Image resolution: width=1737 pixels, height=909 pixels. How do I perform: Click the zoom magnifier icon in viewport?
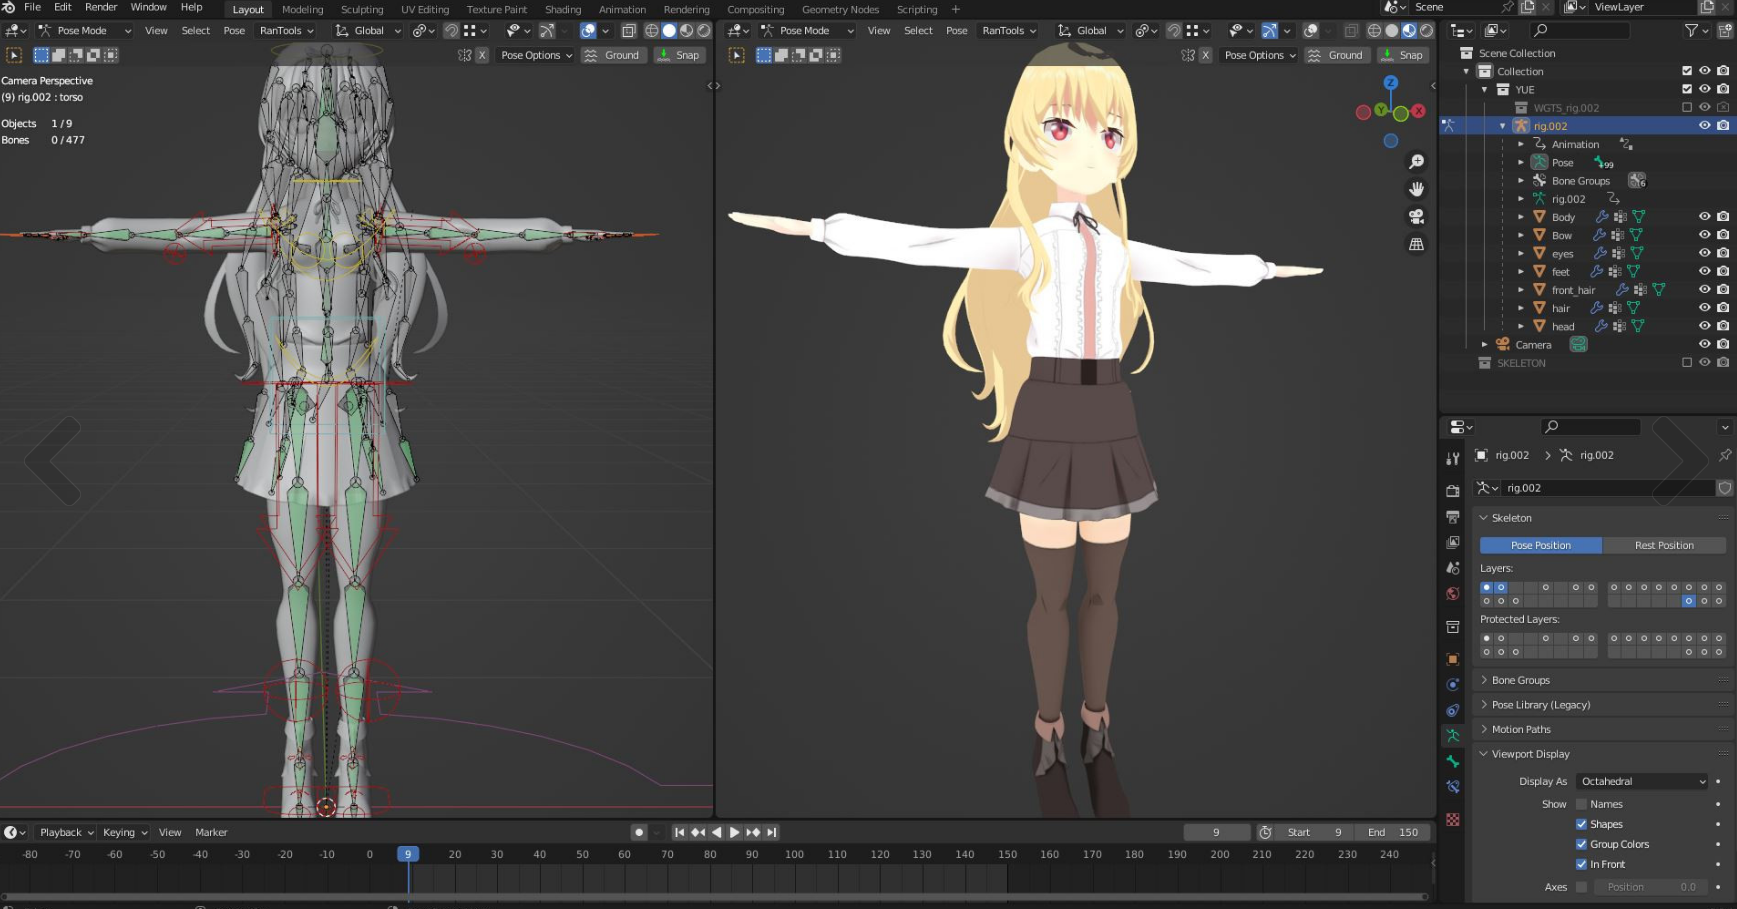[1416, 162]
